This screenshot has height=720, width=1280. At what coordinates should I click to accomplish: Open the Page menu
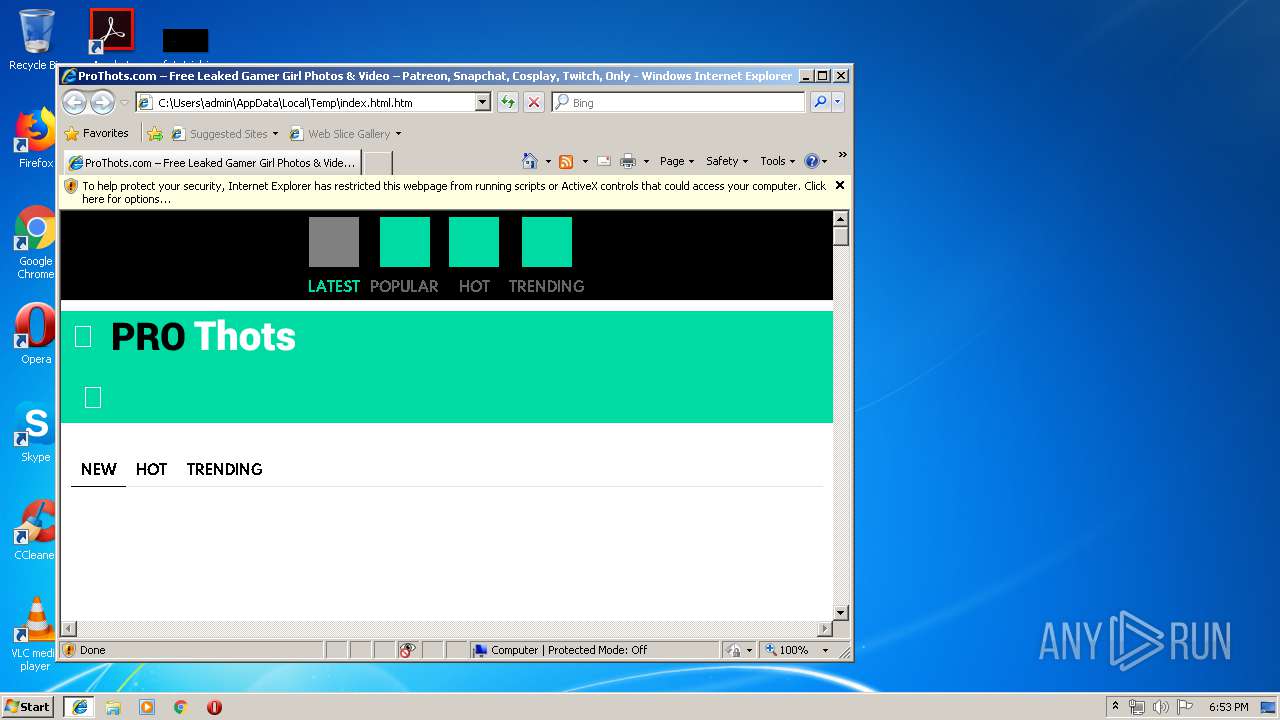tap(677, 161)
